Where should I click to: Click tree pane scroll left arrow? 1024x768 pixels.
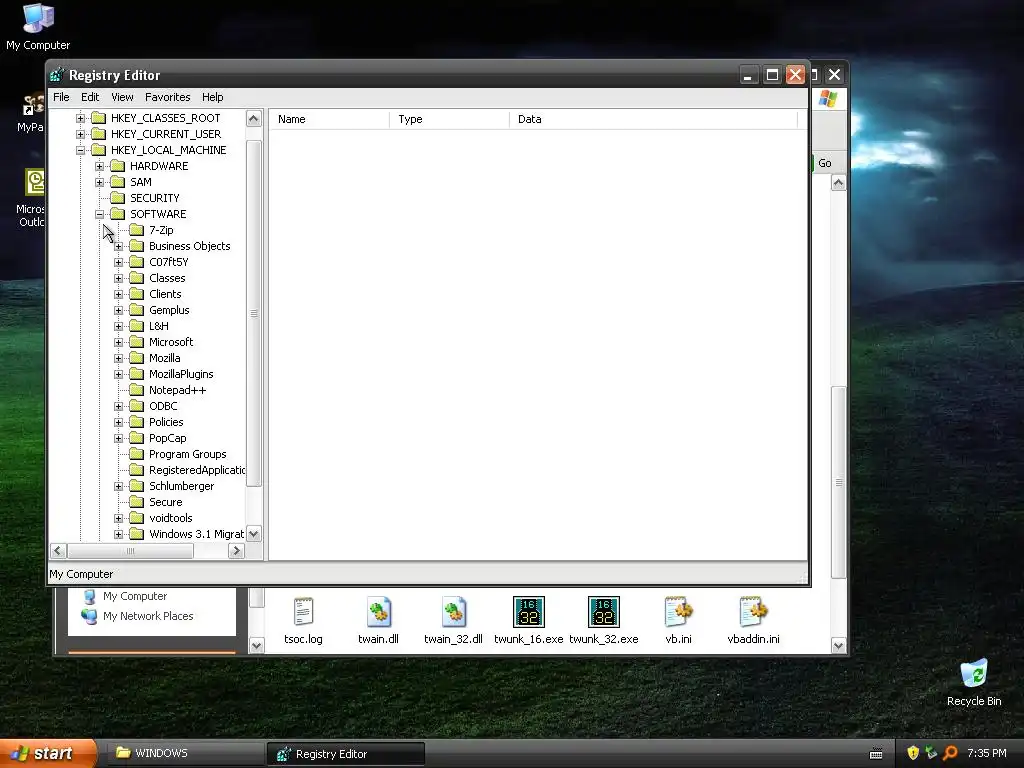(x=58, y=551)
